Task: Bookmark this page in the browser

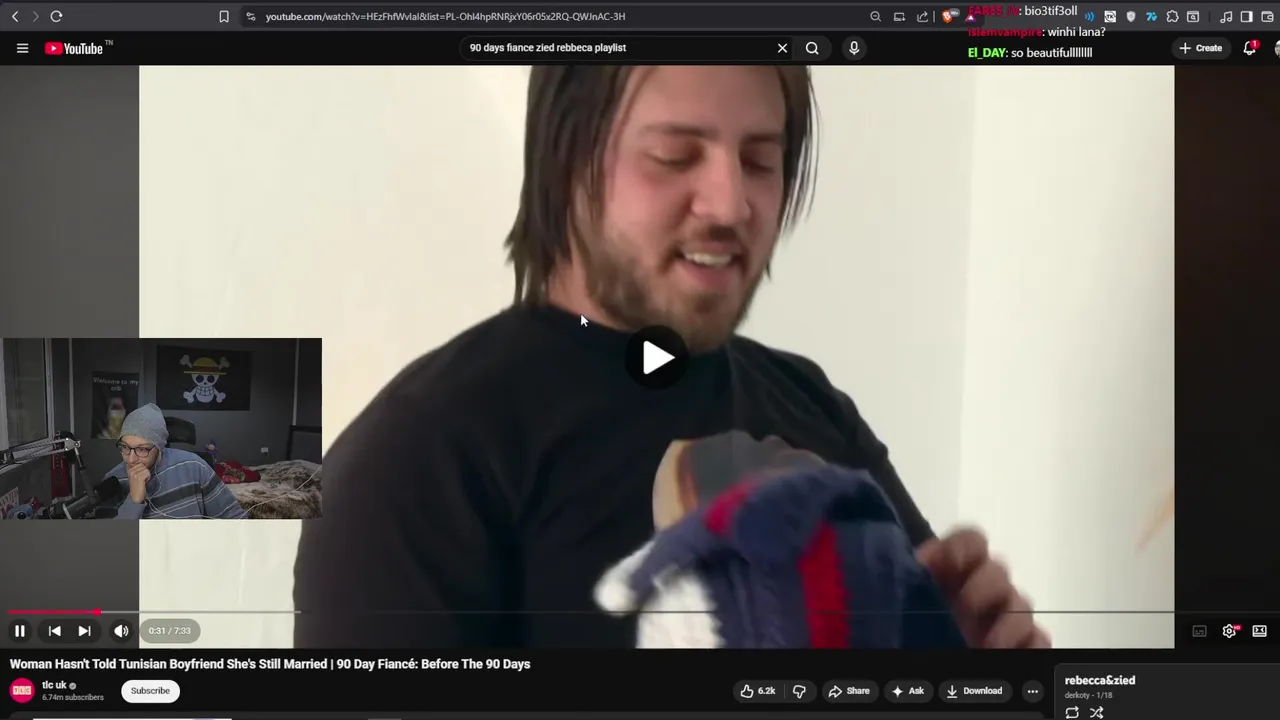Action: pyautogui.click(x=224, y=16)
